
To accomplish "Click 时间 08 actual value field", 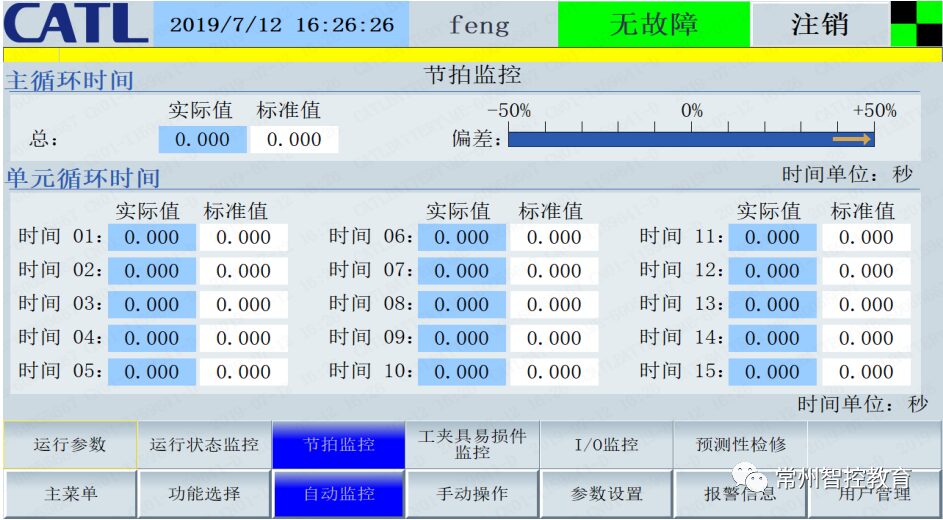I will (x=462, y=305).
